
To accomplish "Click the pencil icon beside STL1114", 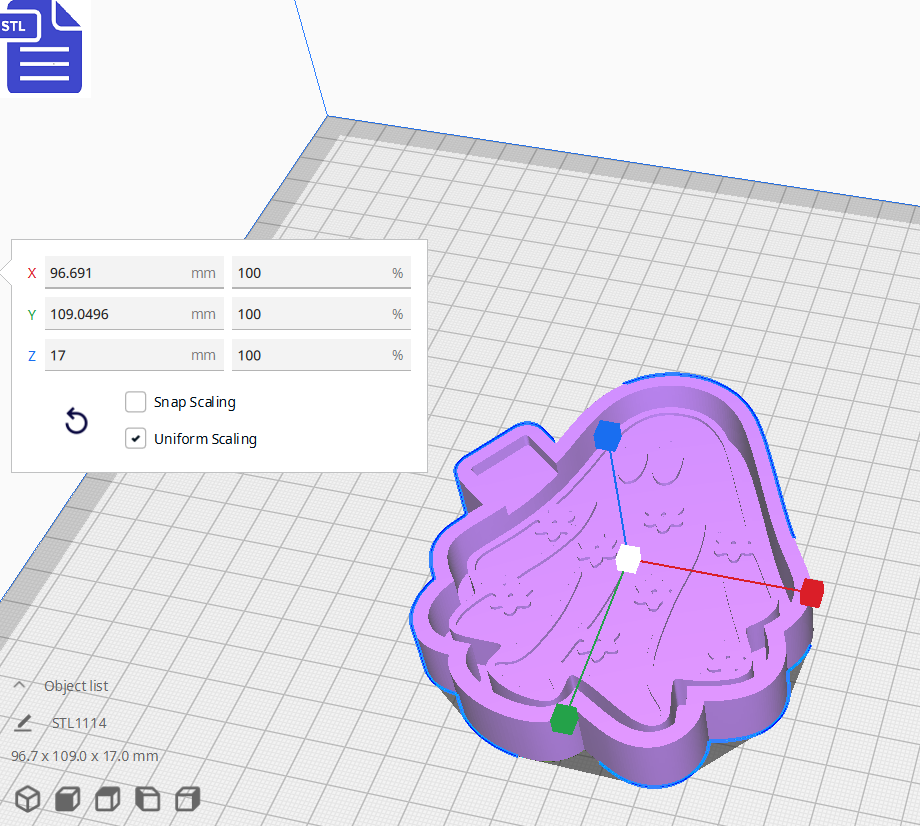I will tap(22, 722).
